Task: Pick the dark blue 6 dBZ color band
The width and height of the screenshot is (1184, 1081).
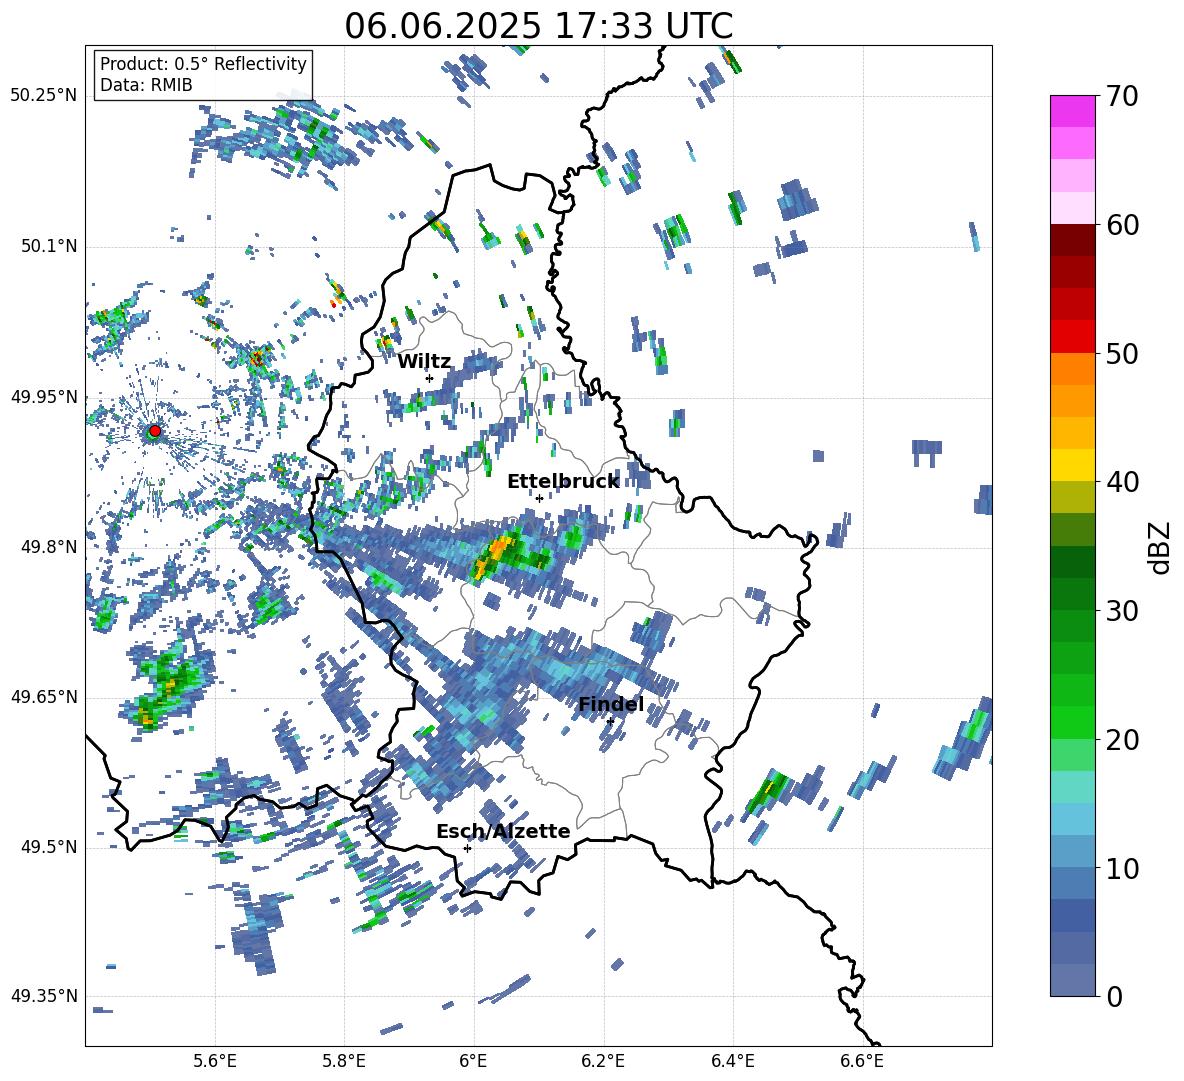Action: click(x=1072, y=916)
